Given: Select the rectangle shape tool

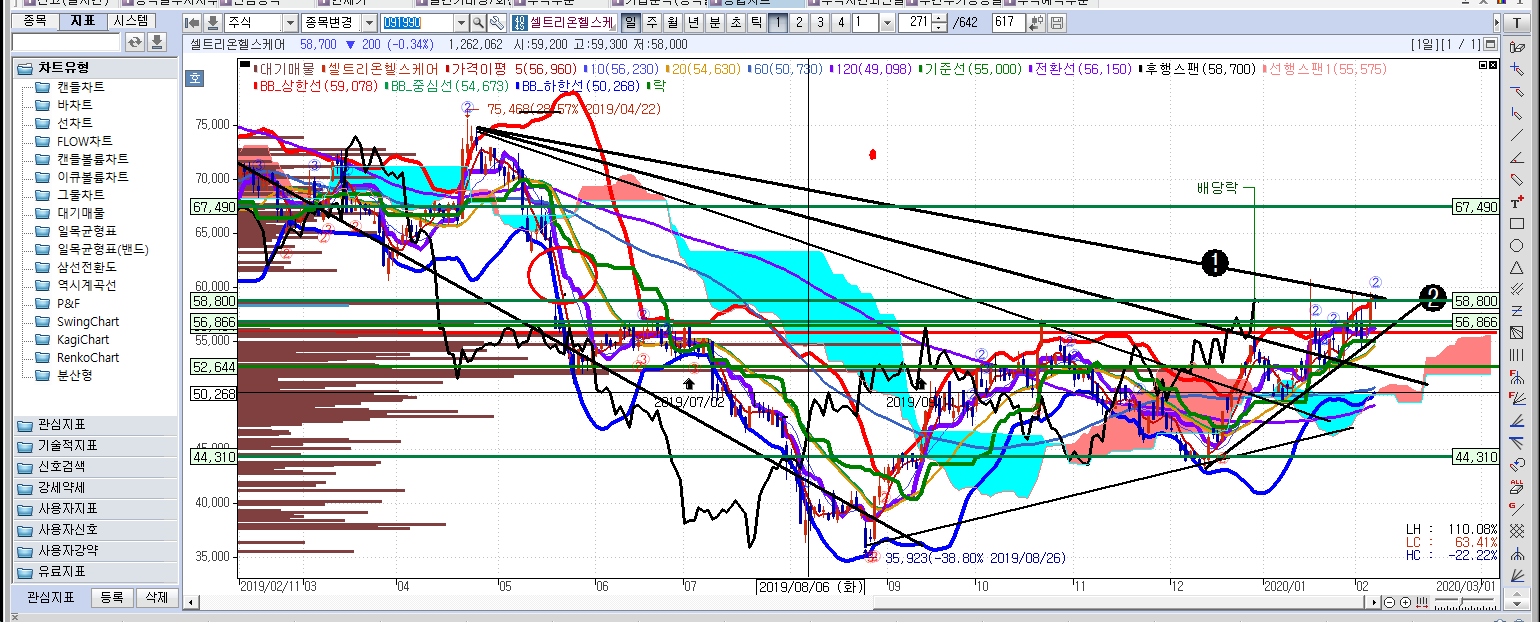Looking at the screenshot, I should click(1518, 223).
